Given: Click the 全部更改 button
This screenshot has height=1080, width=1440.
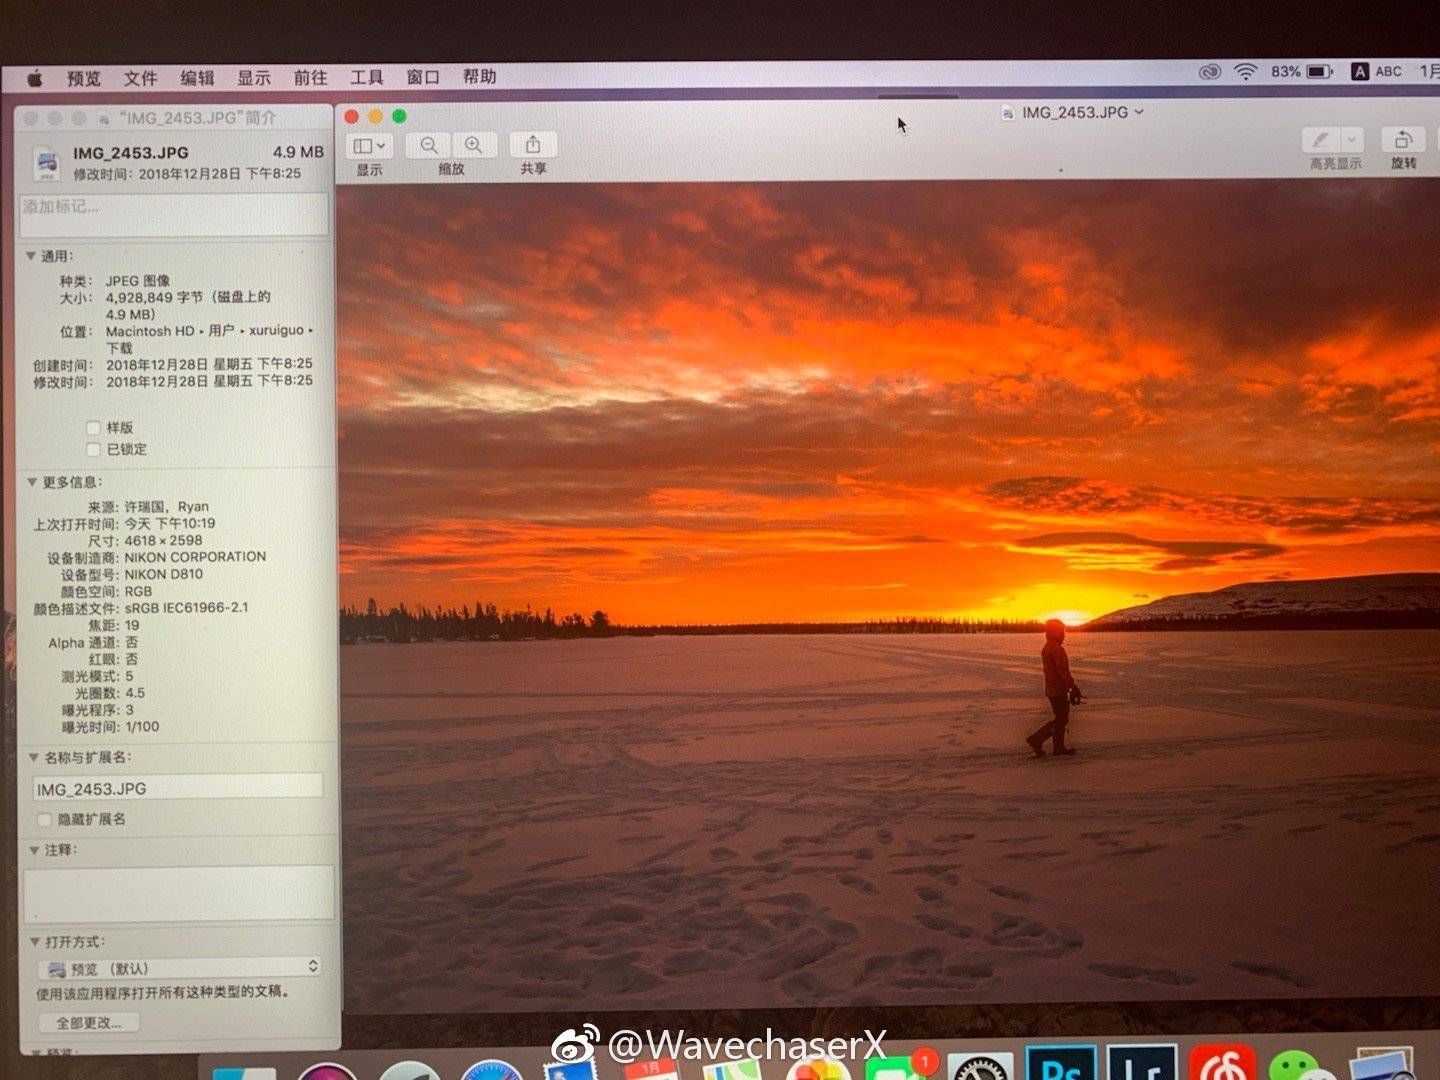Looking at the screenshot, I should (x=89, y=1023).
